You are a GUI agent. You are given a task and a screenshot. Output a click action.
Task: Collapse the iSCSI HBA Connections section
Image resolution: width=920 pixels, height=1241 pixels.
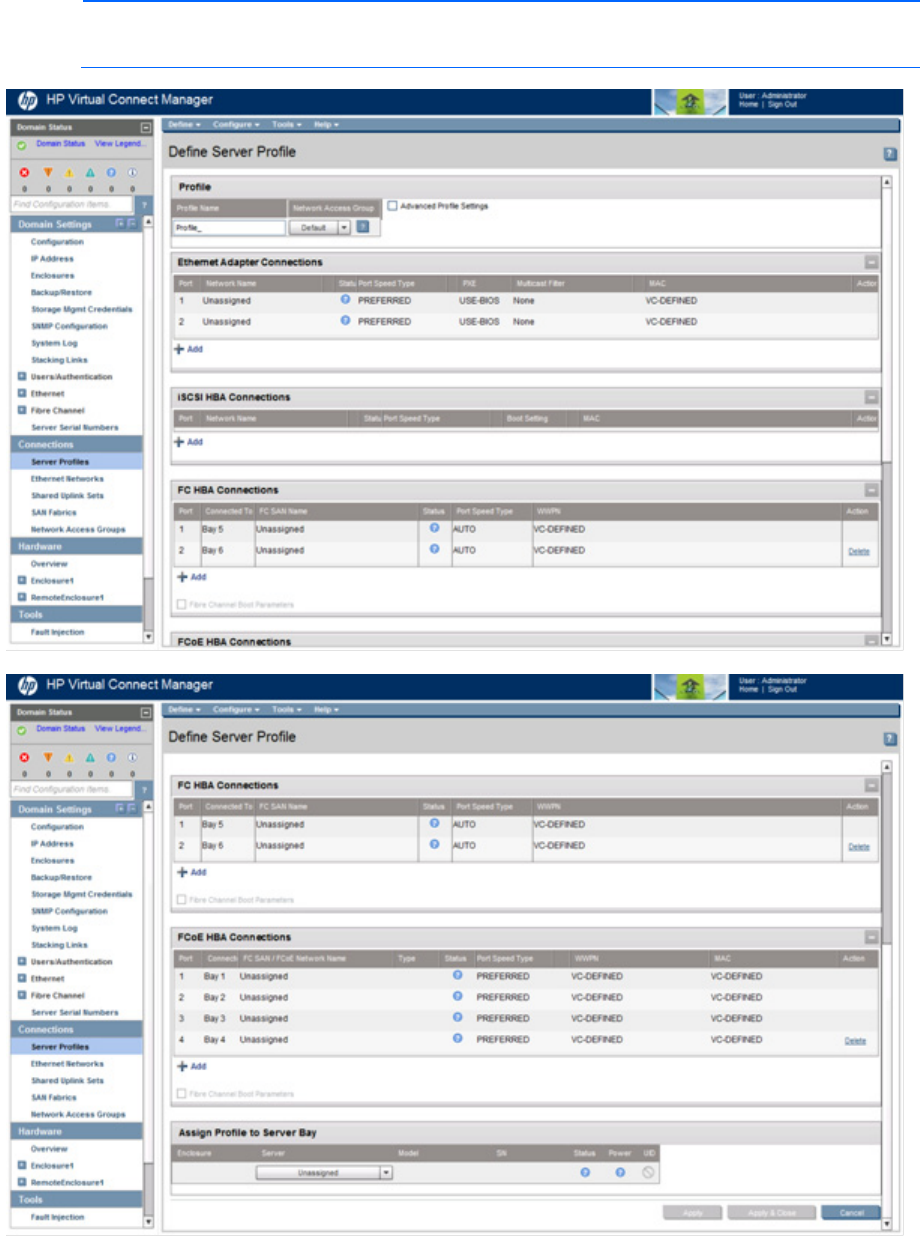(x=871, y=397)
